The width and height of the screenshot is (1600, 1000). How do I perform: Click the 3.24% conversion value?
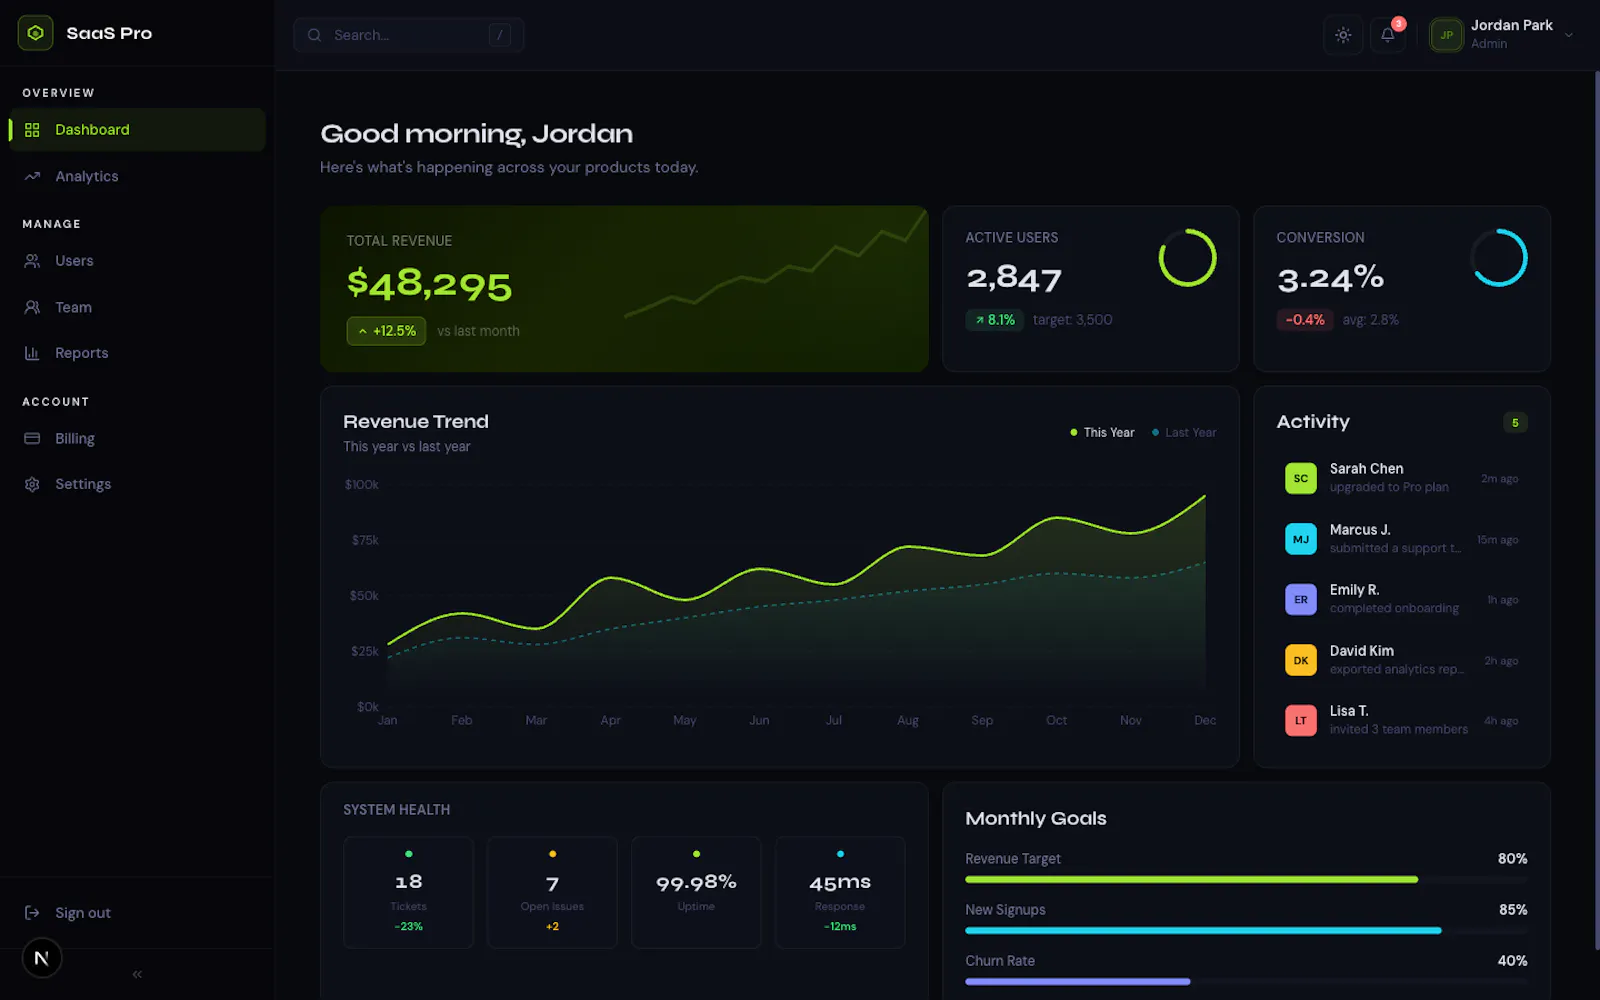[x=1330, y=278]
